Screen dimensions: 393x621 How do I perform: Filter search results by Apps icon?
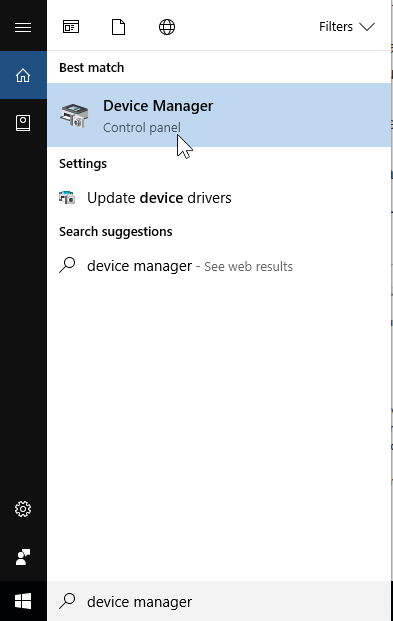click(71, 27)
